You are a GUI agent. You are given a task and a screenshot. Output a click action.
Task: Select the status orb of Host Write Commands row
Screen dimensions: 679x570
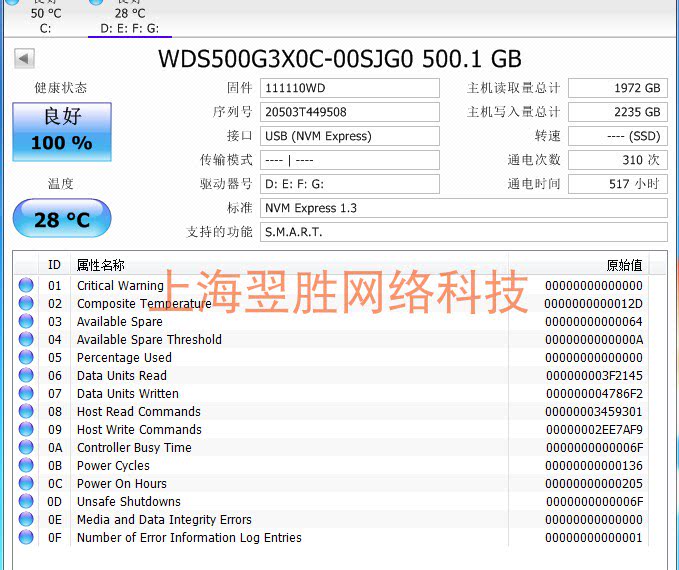coord(26,429)
